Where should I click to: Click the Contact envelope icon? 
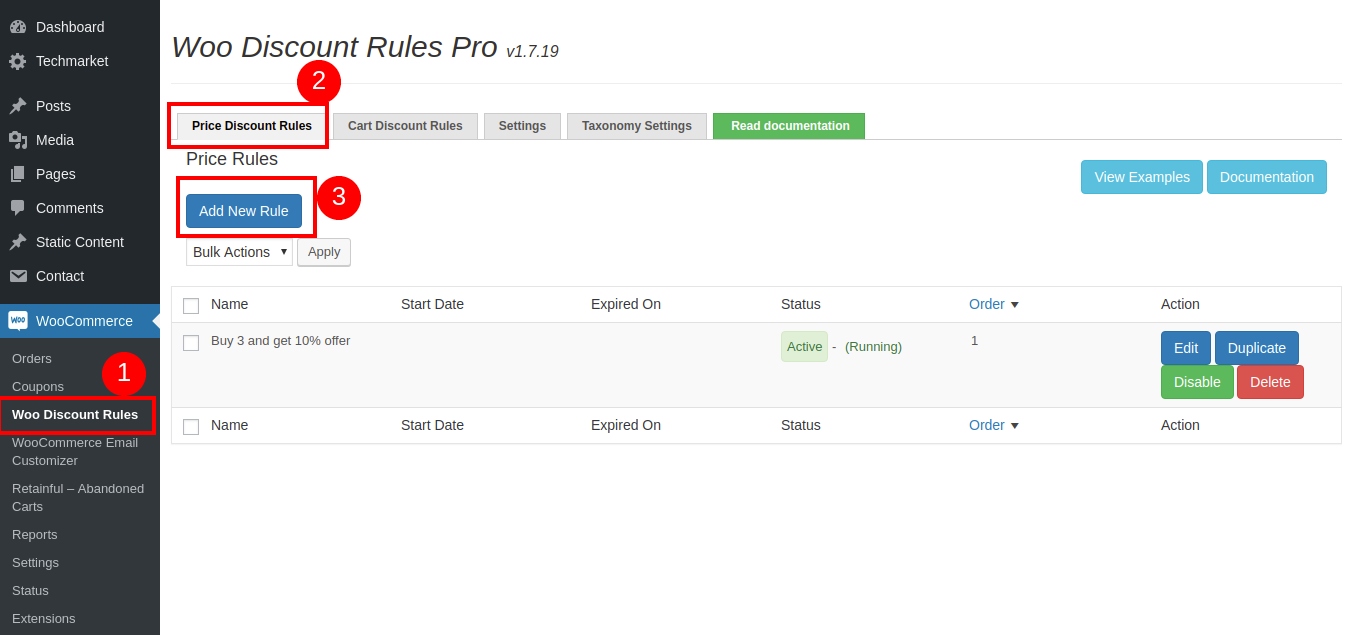[x=18, y=276]
